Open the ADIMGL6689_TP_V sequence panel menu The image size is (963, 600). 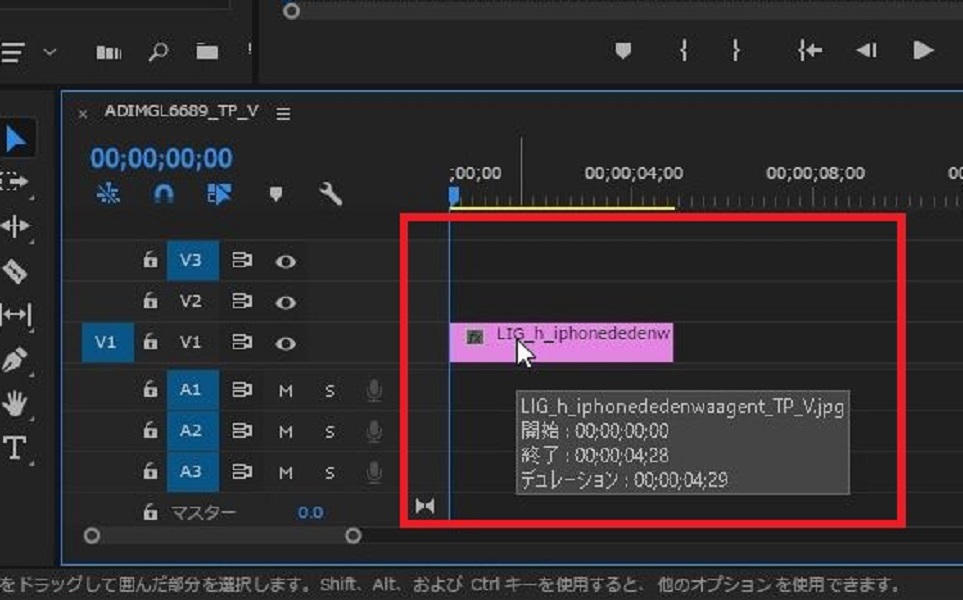click(x=283, y=114)
